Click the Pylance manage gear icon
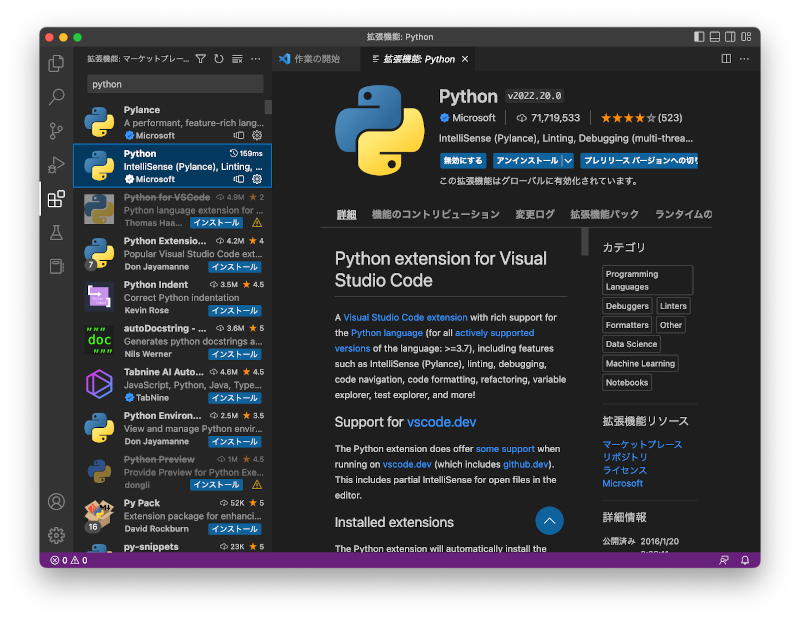 click(x=257, y=135)
